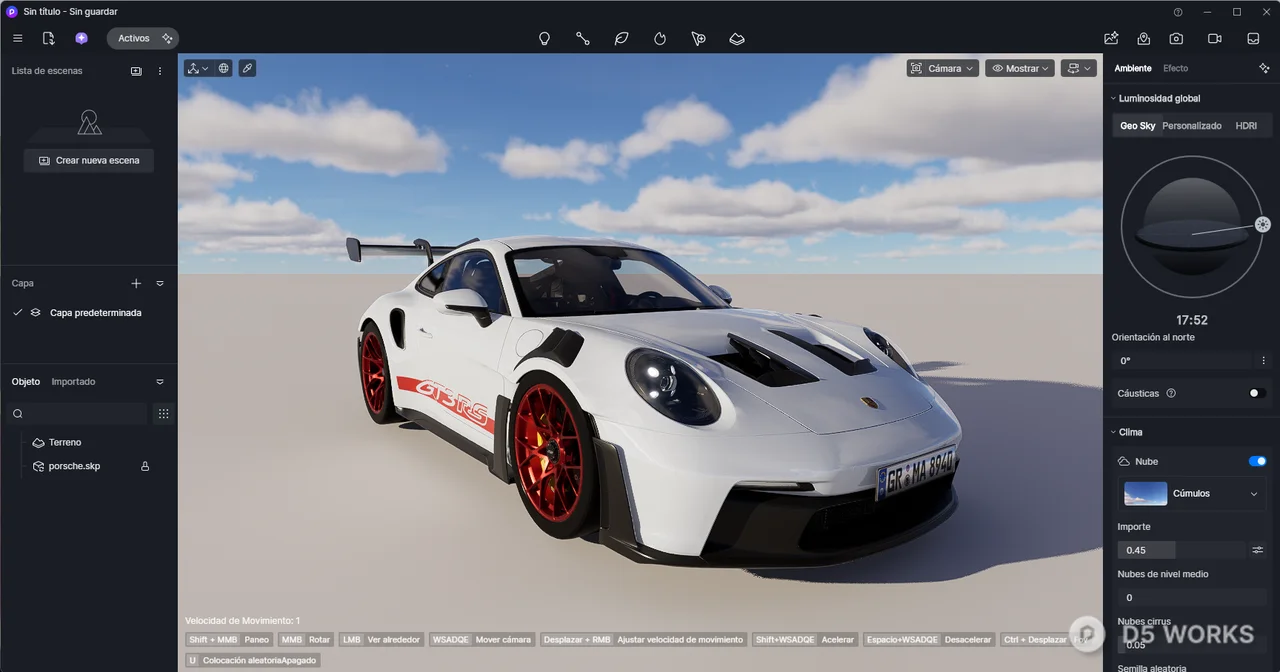Add a new layer with the plus icon

tap(137, 284)
